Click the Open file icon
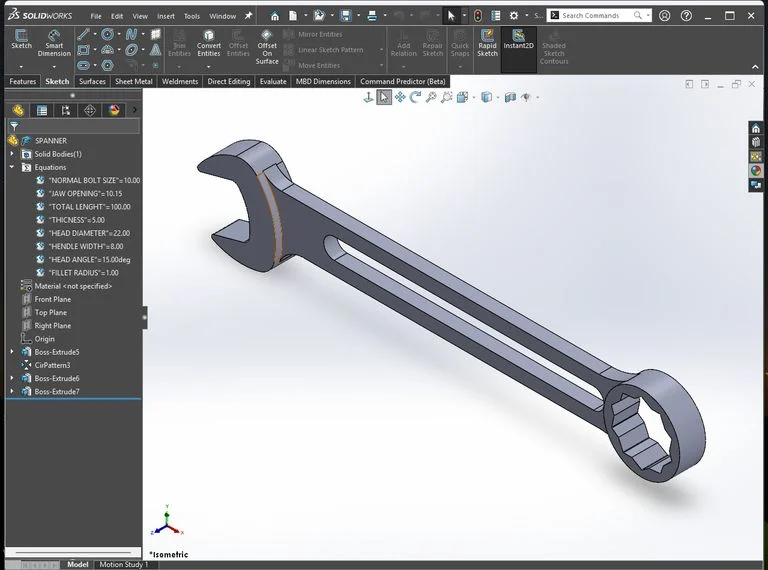This screenshot has width=768, height=570. [319, 16]
